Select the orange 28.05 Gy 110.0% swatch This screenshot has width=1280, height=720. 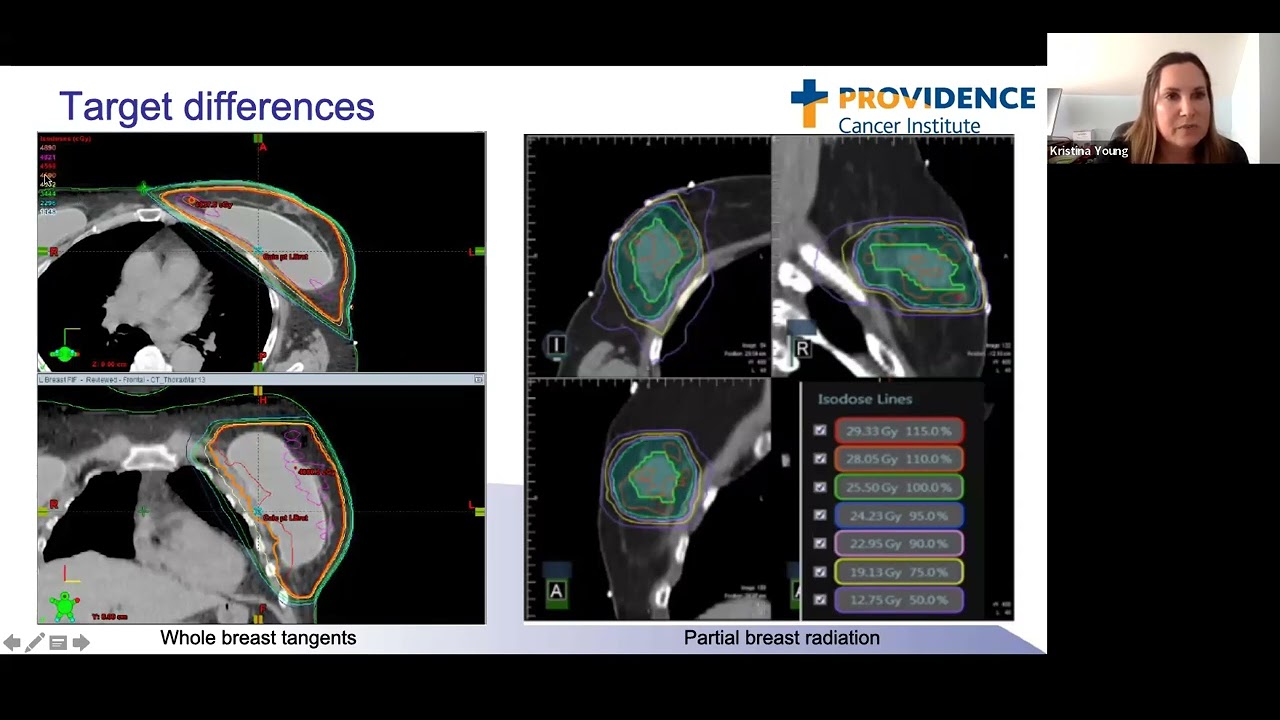pos(899,459)
